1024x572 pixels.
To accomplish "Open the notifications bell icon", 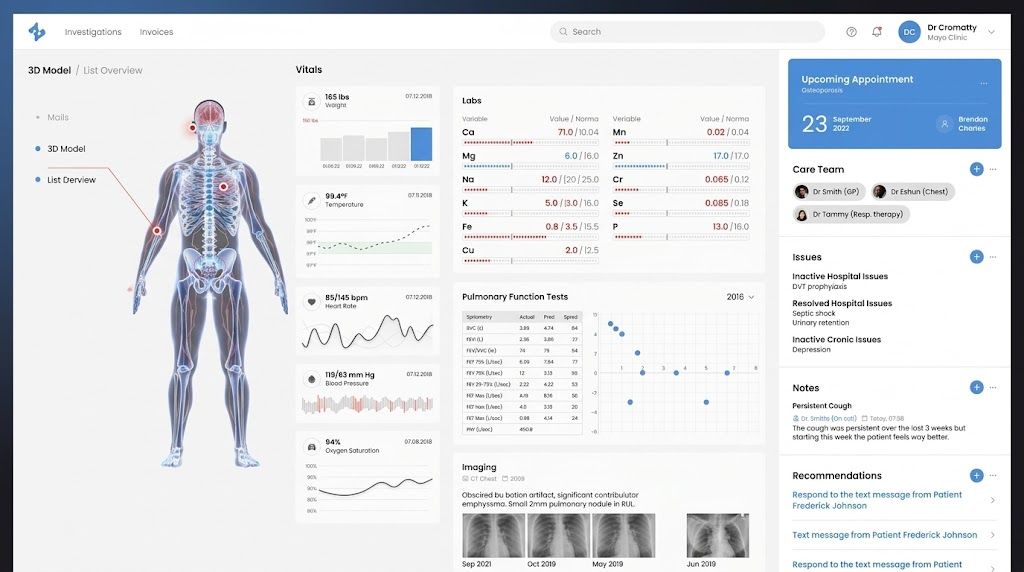I will coord(876,31).
